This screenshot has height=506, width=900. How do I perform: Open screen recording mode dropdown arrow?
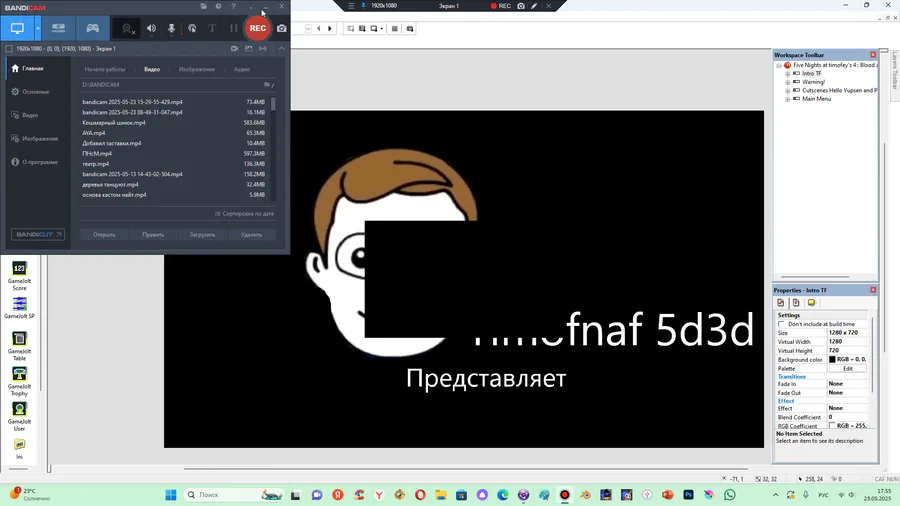(38, 28)
